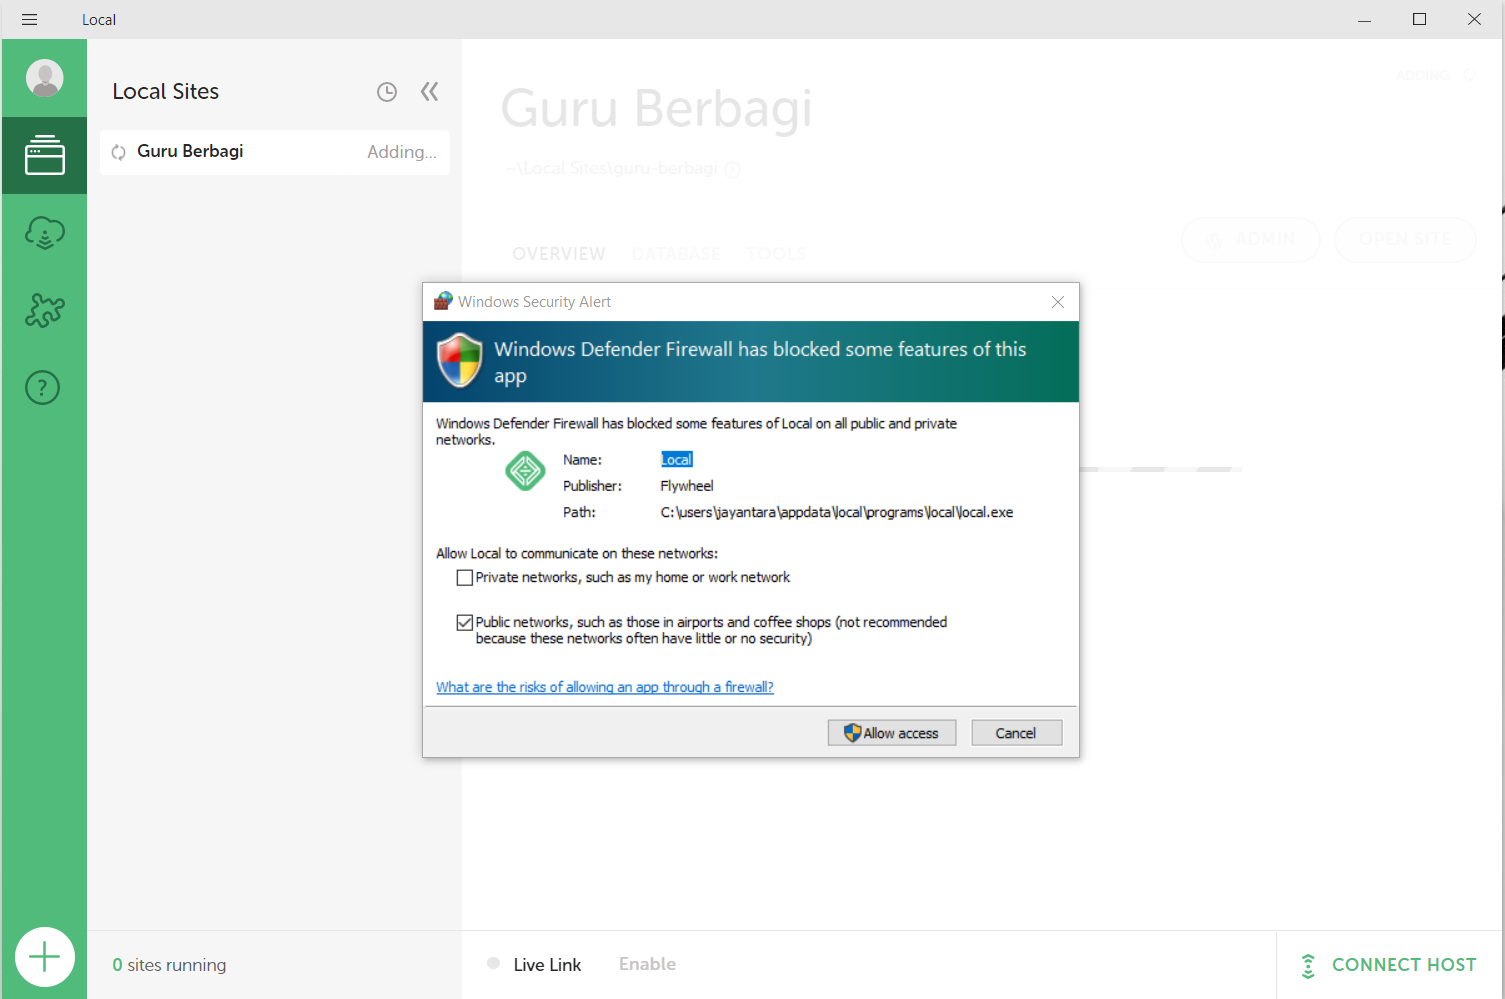Image resolution: width=1505 pixels, height=999 pixels.
Task: Click the Open Site button
Action: (x=1405, y=240)
